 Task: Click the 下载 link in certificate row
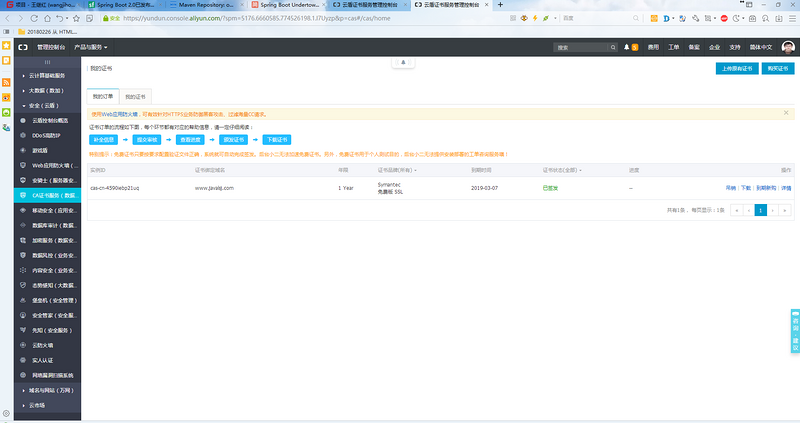pyautogui.click(x=745, y=188)
